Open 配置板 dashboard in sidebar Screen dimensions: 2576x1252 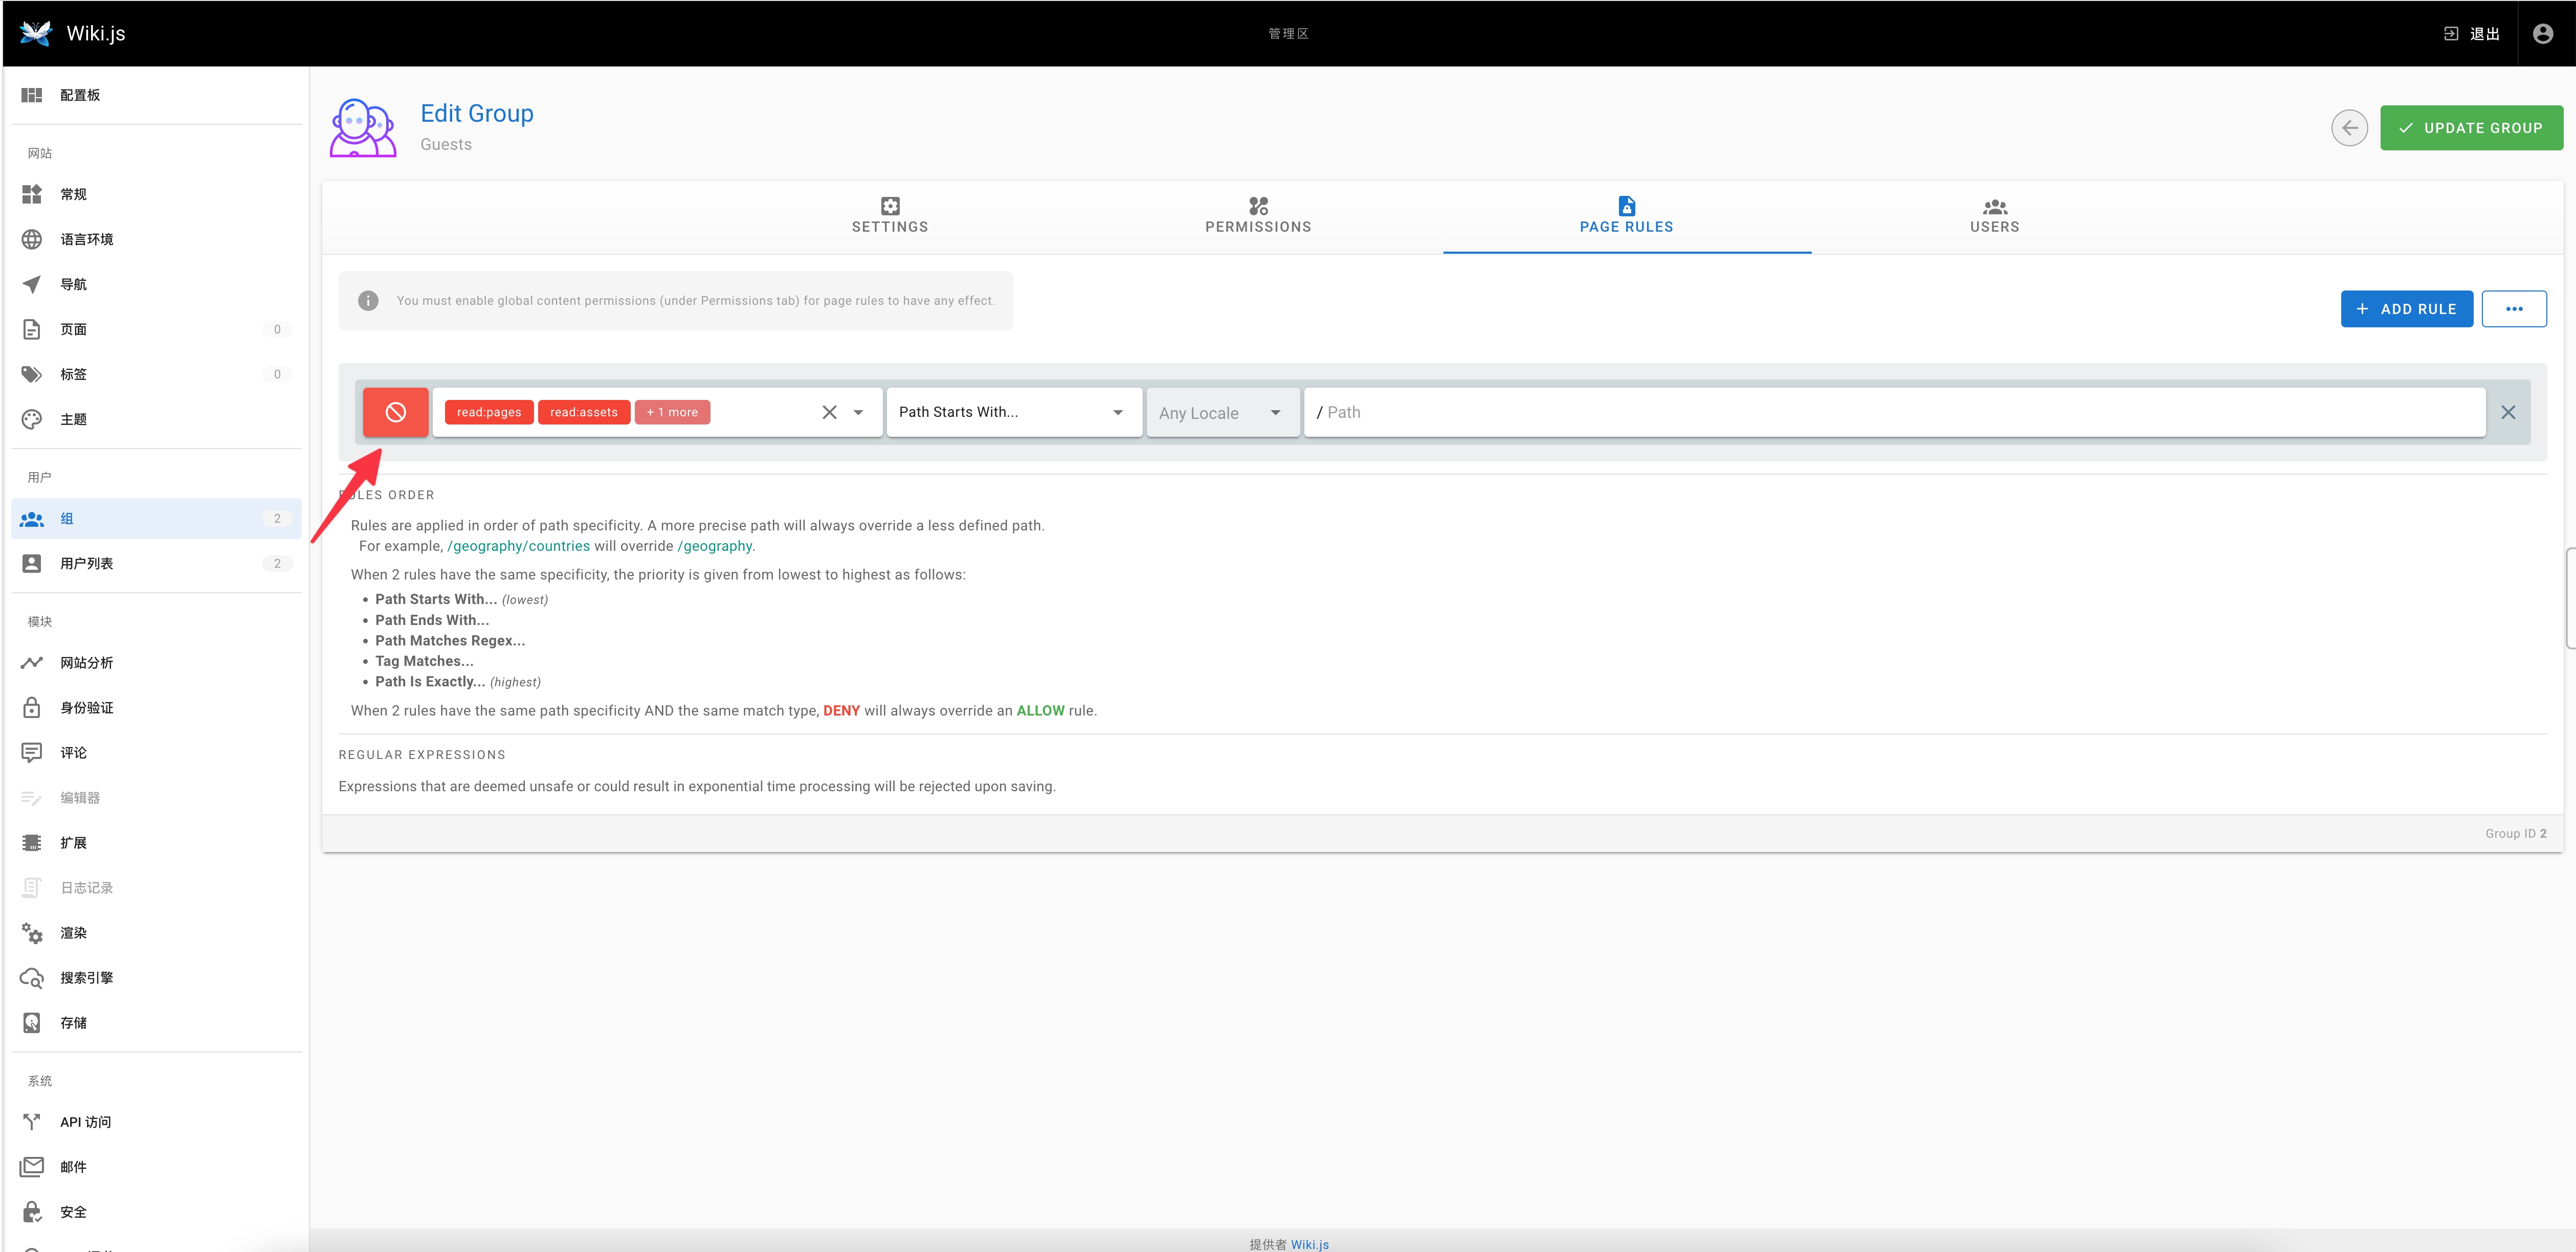click(156, 95)
